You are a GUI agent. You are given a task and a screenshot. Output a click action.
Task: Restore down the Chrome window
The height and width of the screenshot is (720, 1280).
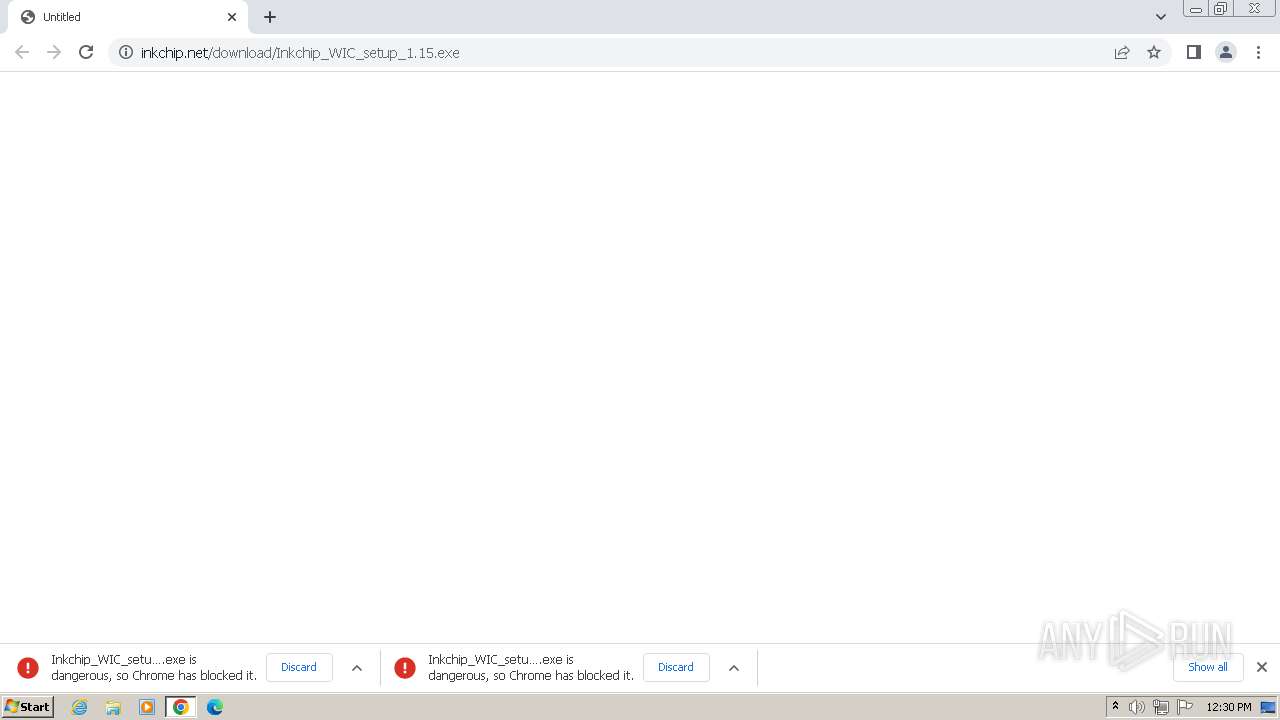pos(1221,9)
